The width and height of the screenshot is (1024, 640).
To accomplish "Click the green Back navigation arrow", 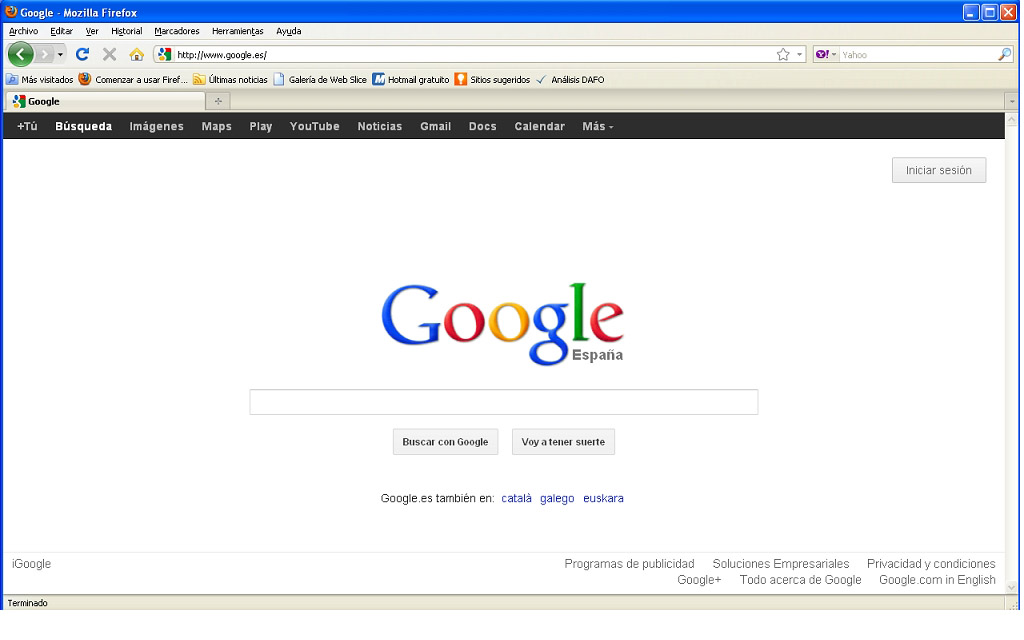I will [x=20, y=54].
